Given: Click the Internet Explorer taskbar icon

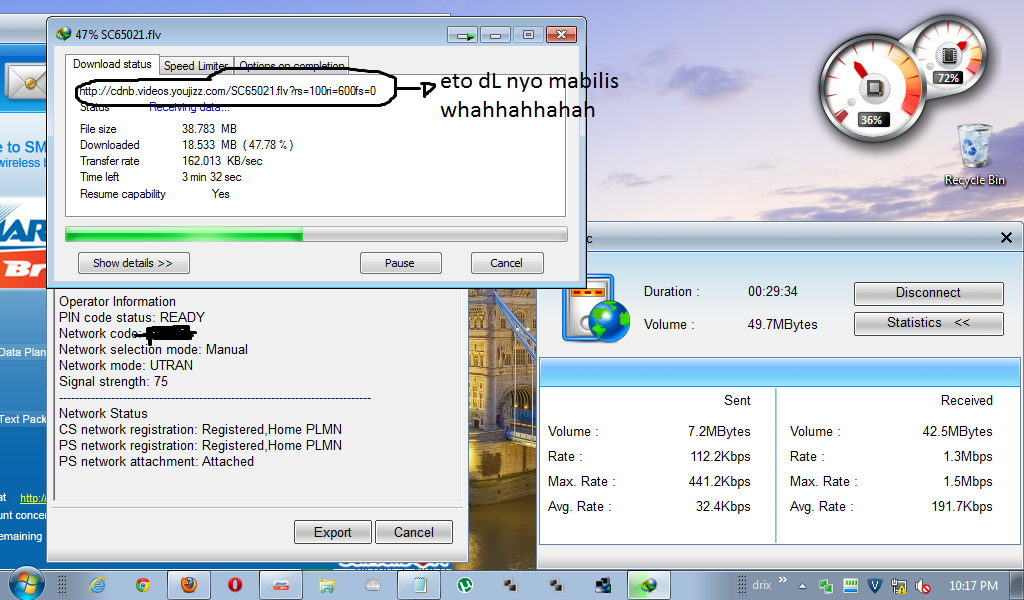Looking at the screenshot, I should point(97,585).
